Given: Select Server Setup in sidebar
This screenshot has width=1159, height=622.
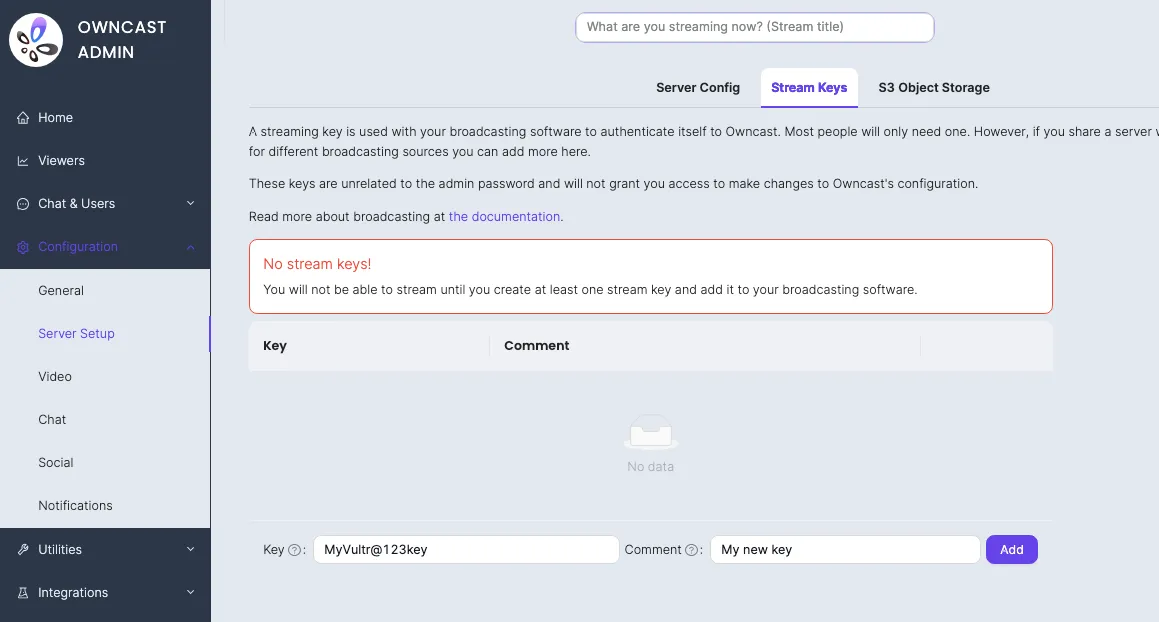Looking at the screenshot, I should [x=105, y=334].
